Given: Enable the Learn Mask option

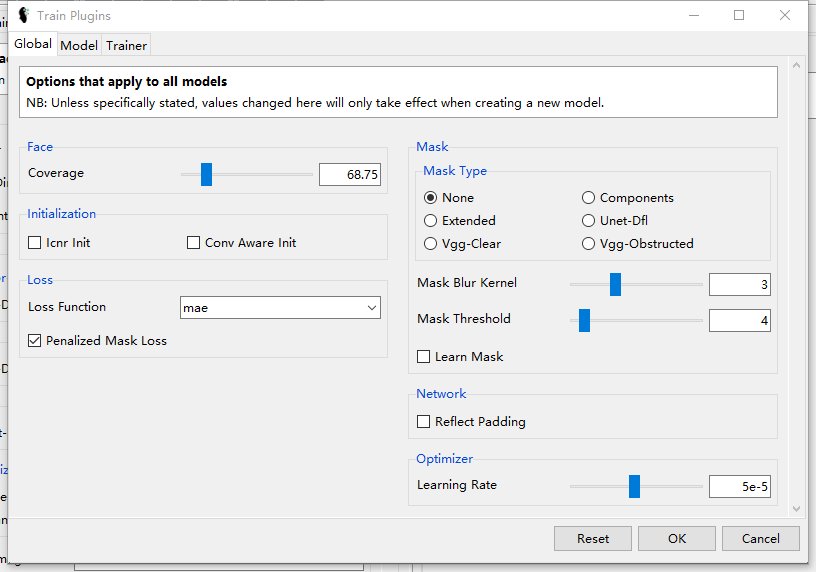Looking at the screenshot, I should coord(424,357).
